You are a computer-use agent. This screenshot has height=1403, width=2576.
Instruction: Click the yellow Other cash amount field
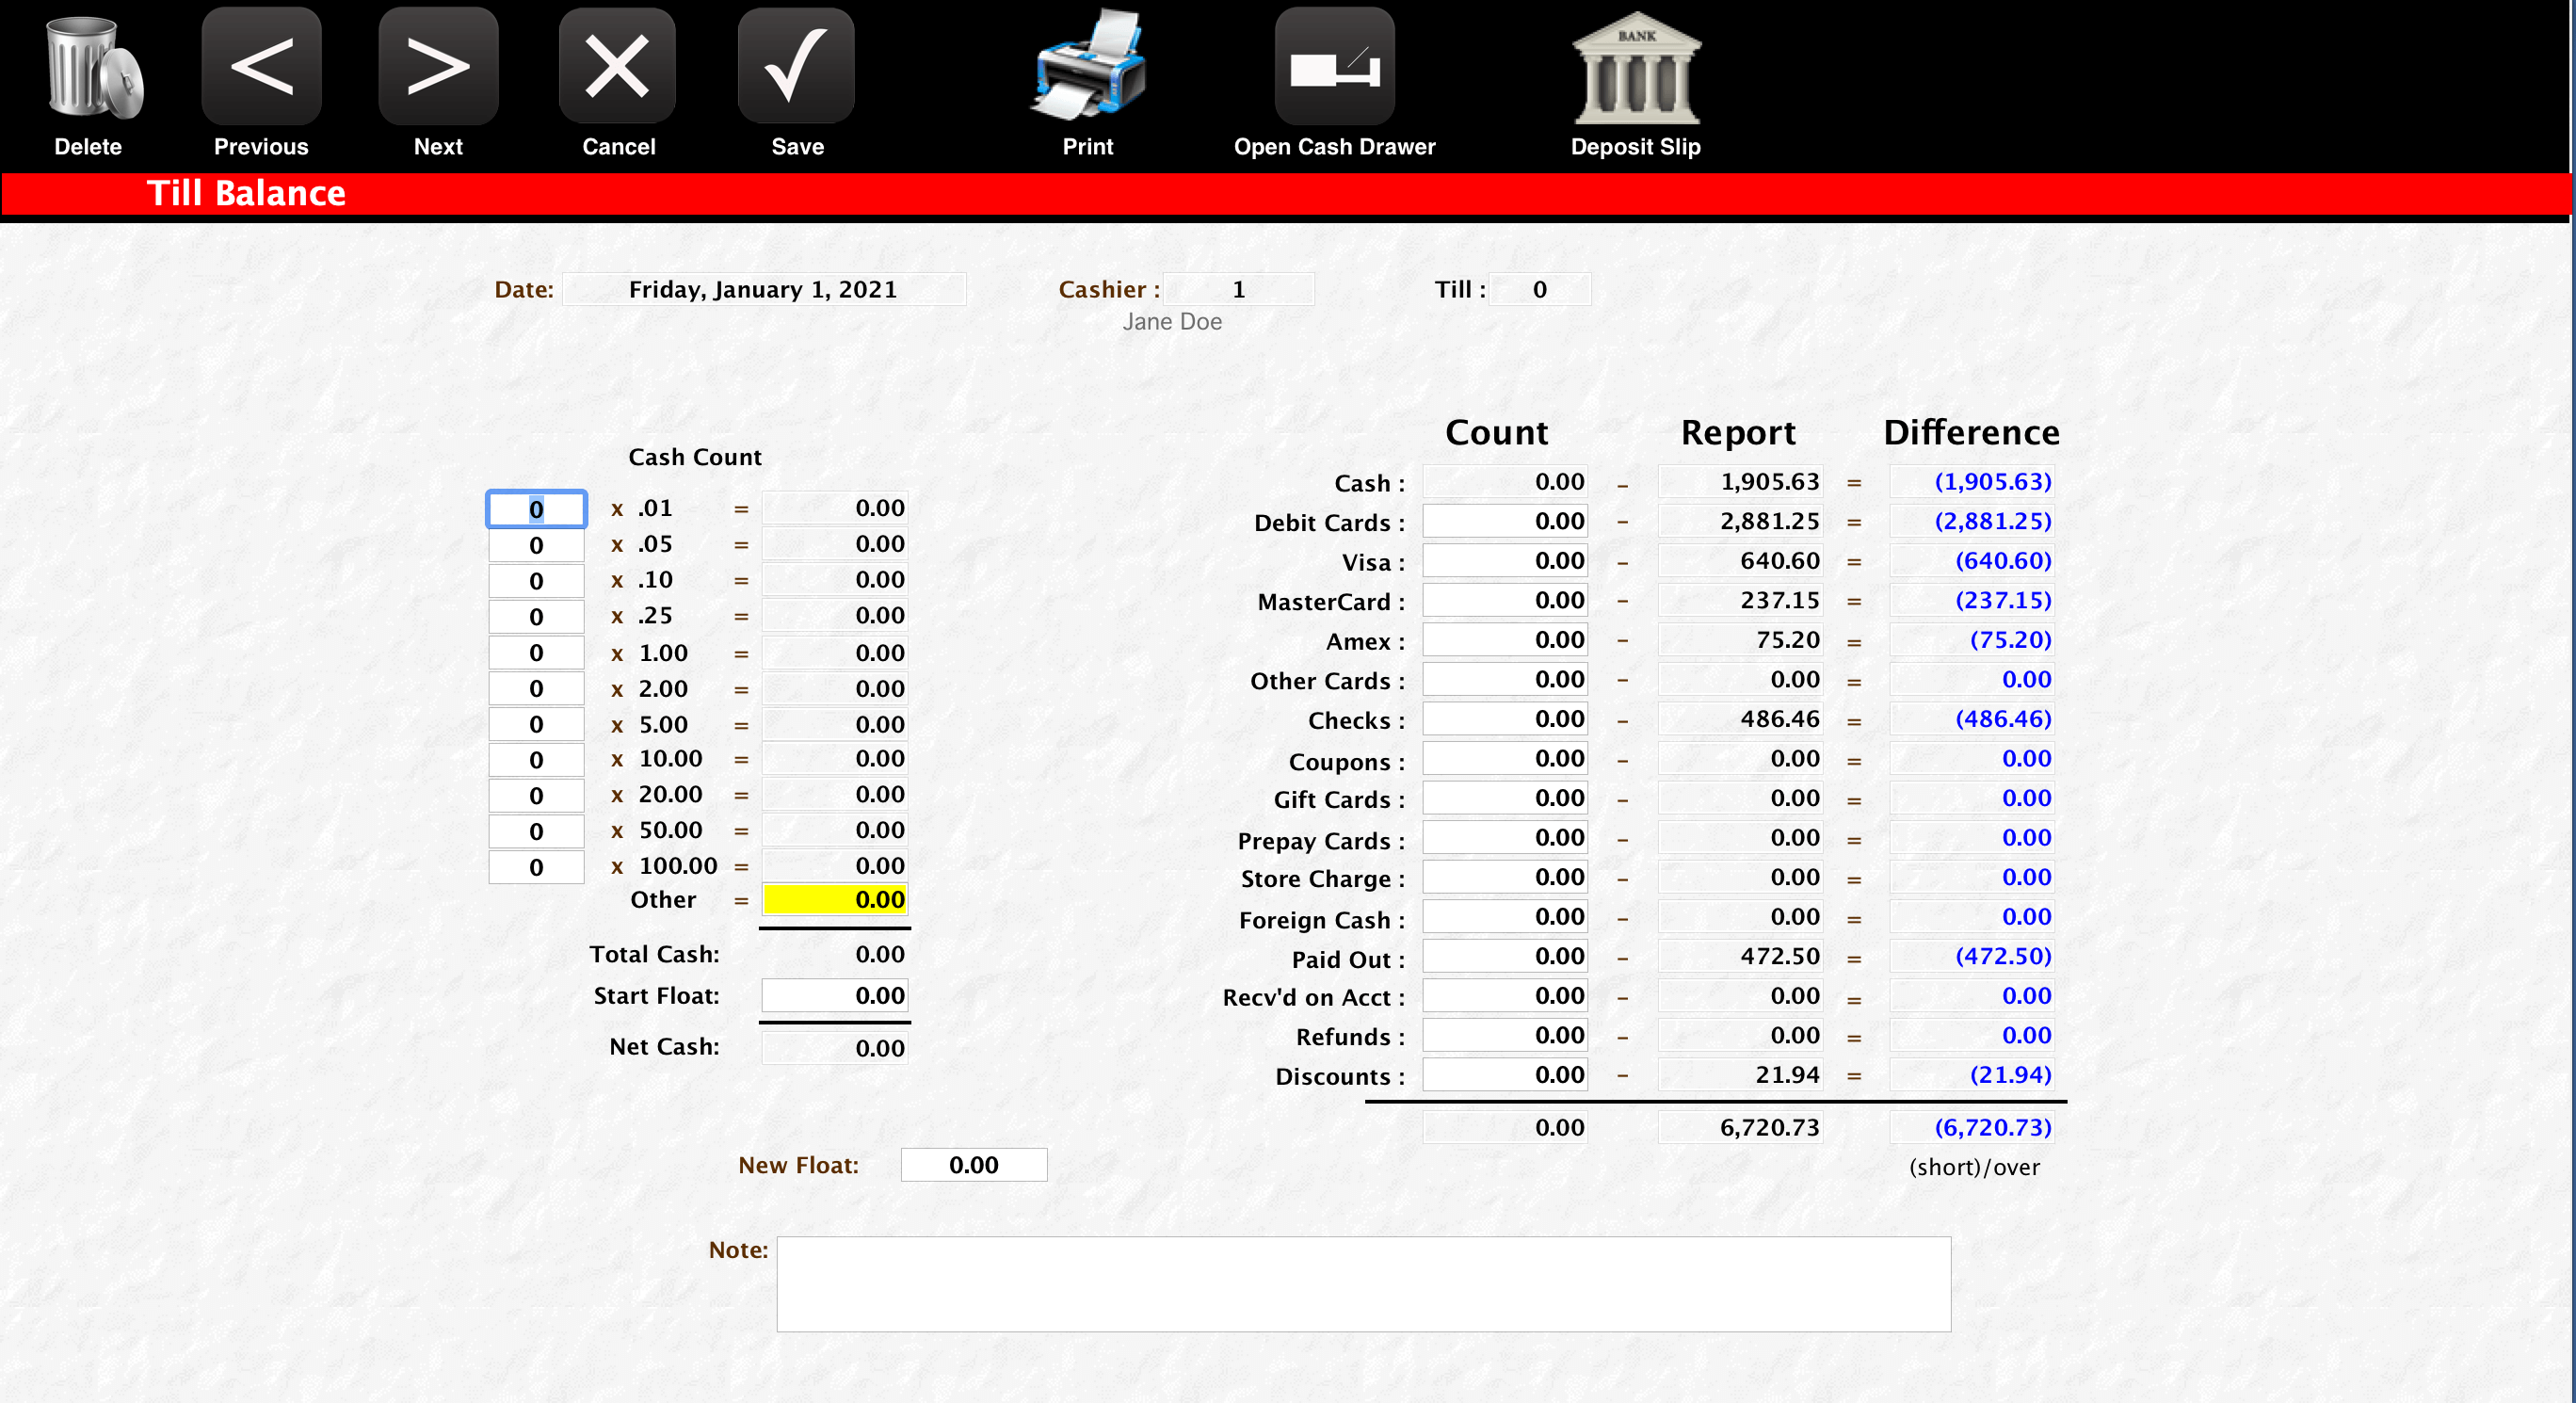coord(835,900)
